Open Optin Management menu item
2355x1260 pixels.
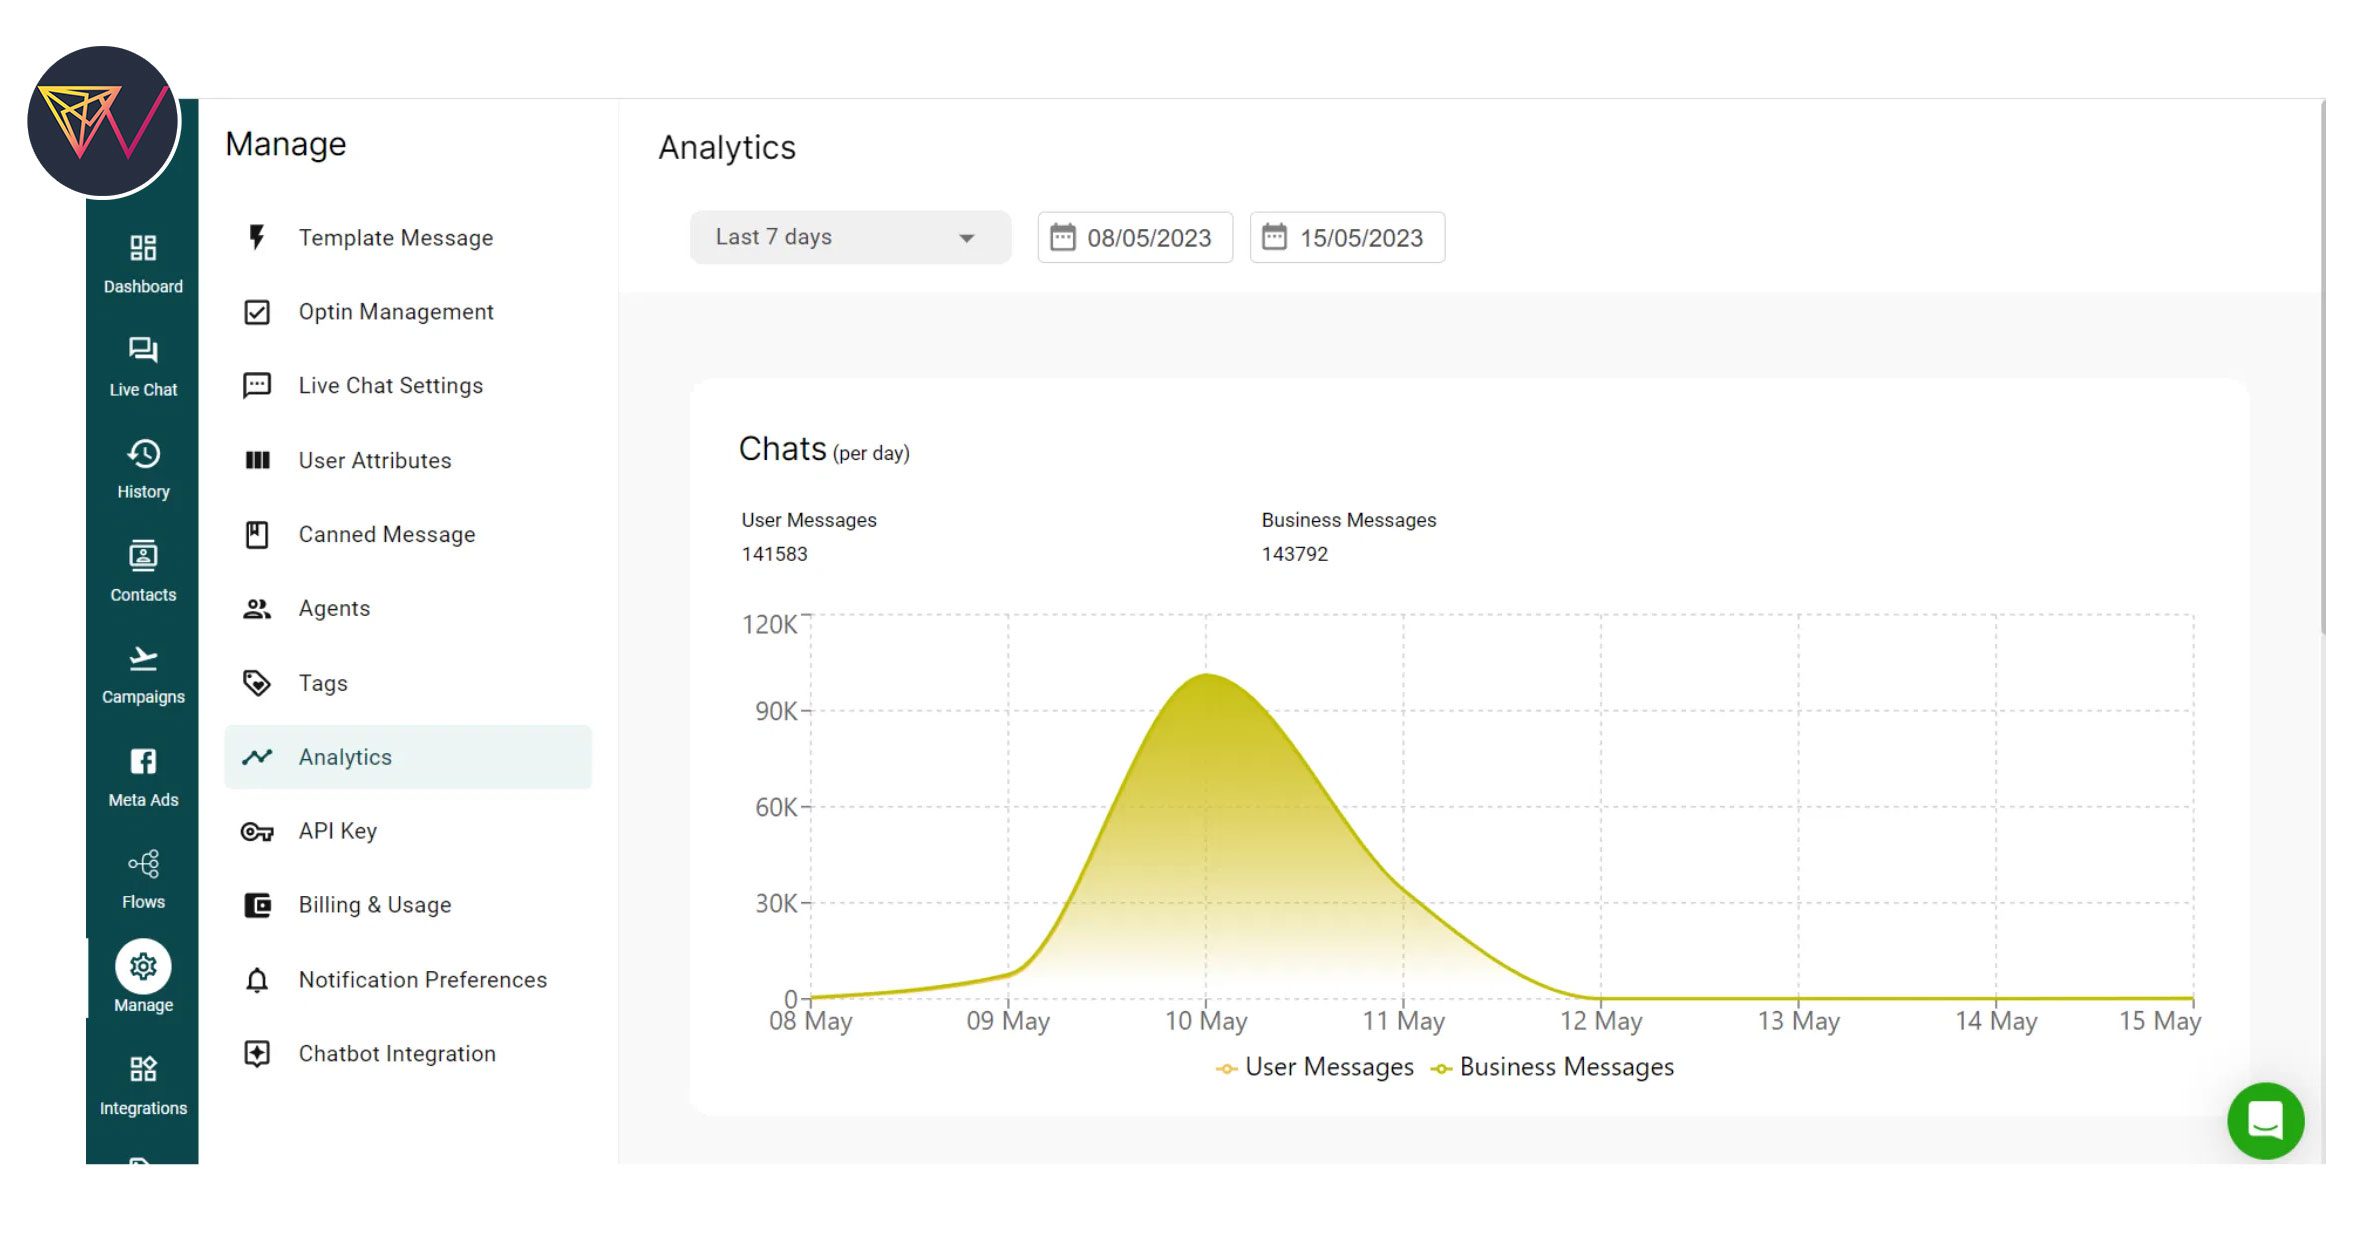coord(395,312)
